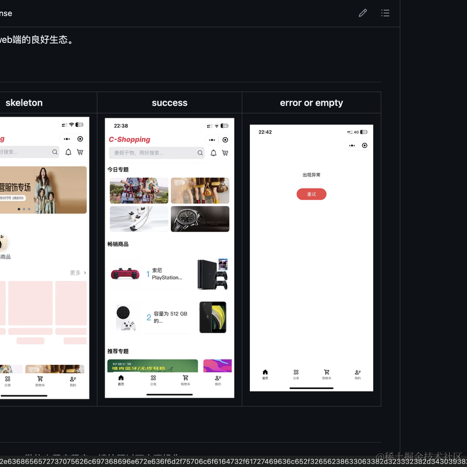Click the search magnifier in skeleton phone
Screen dimensions: 467x467
(55, 152)
